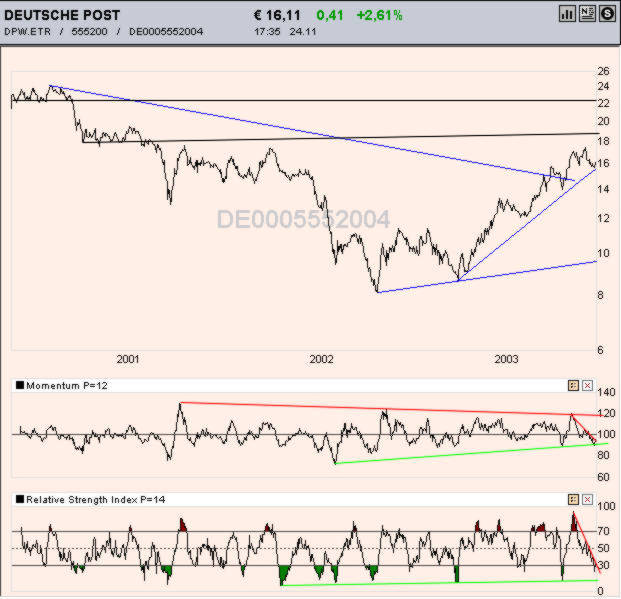Click the 2003 label on time axis
The image size is (621, 599).
(x=506, y=359)
